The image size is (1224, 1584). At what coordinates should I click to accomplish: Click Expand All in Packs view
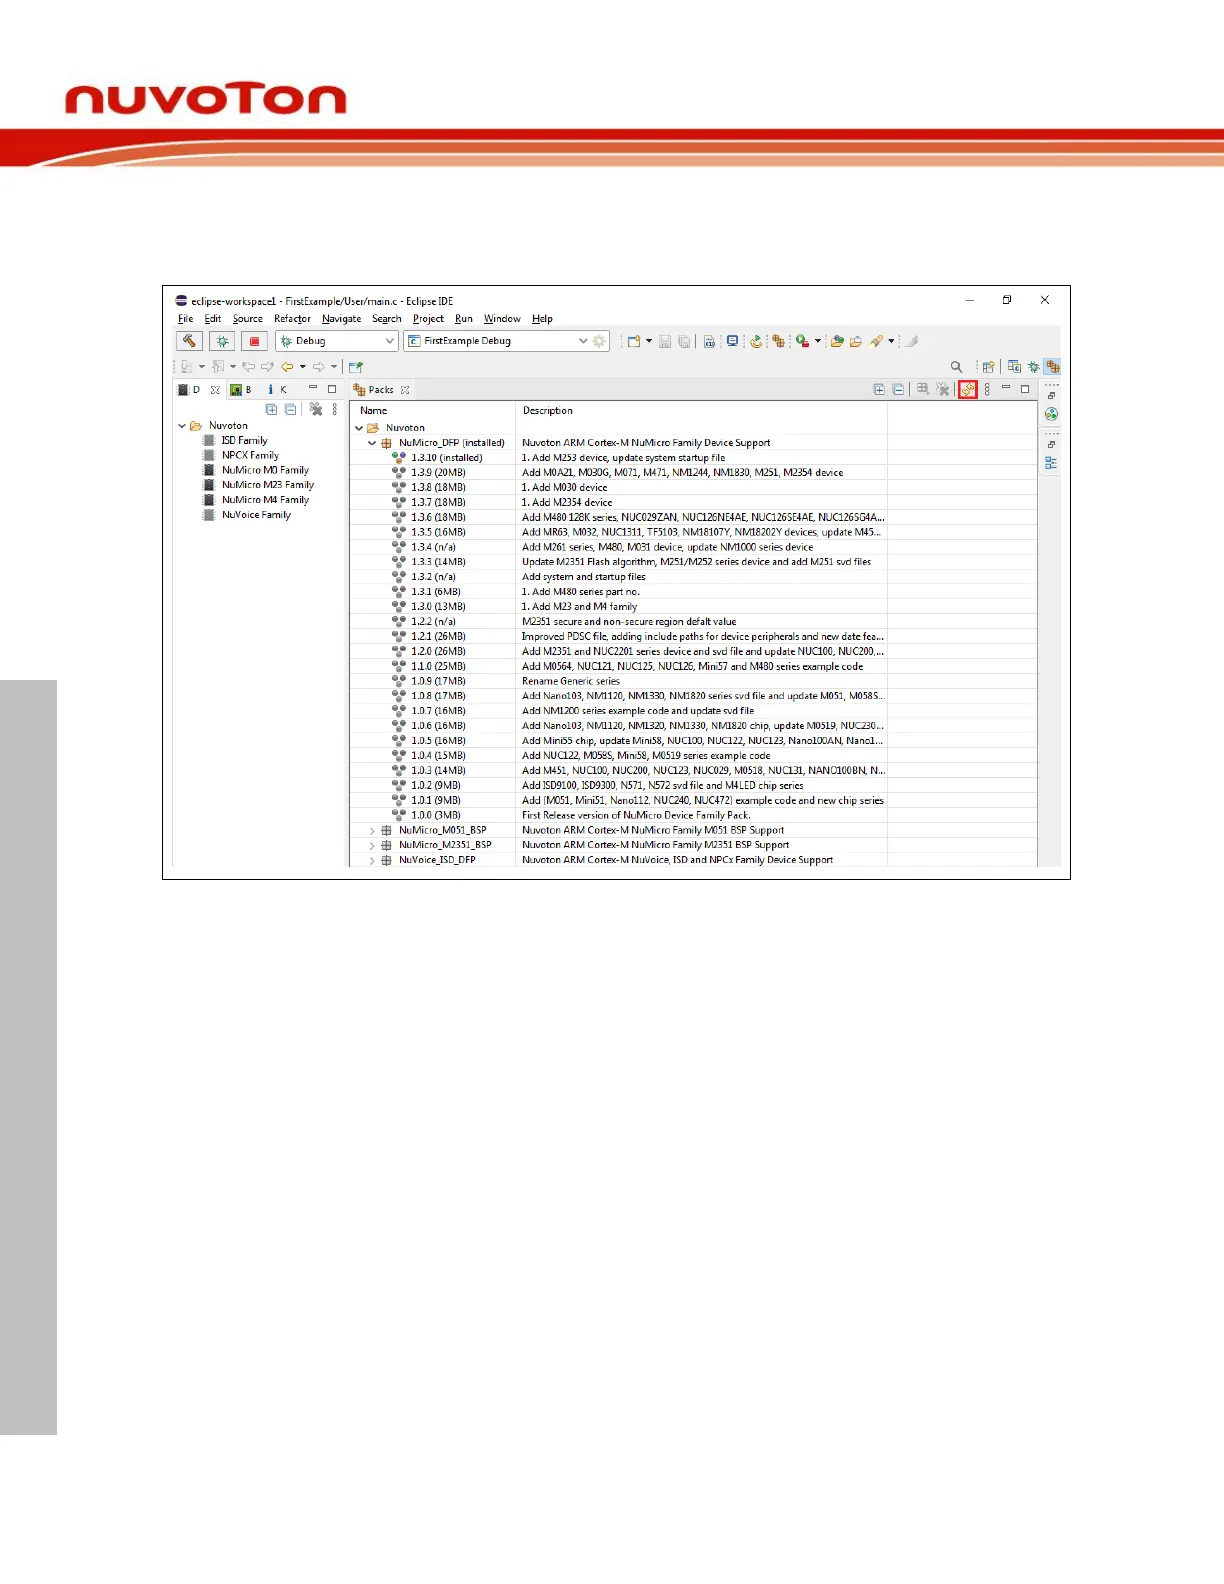(x=879, y=390)
